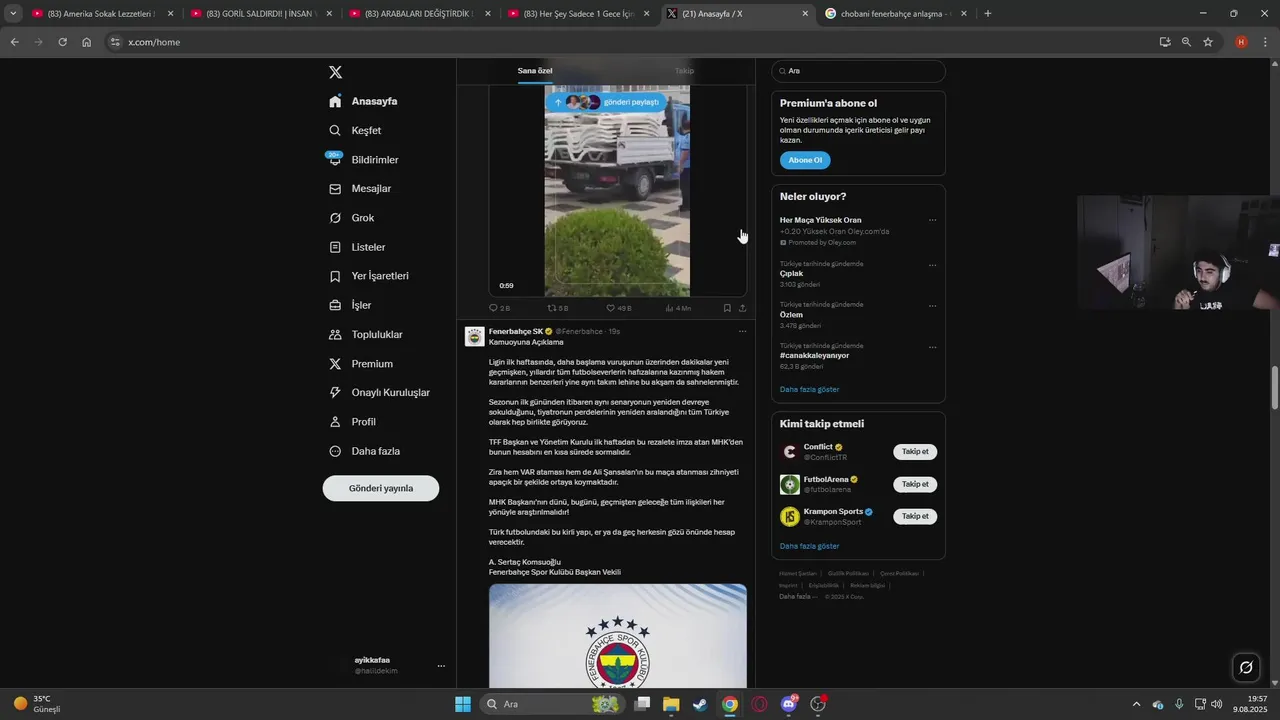
Task: Go to Anasayfa in sidebar
Action: pos(365,101)
